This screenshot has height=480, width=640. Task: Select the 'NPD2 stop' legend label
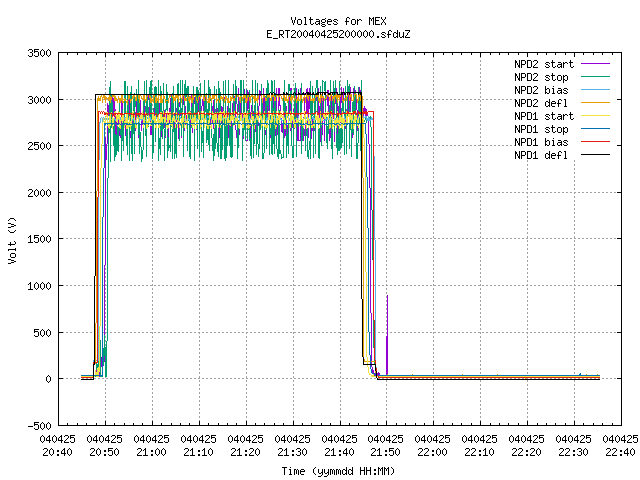pyautogui.click(x=541, y=77)
